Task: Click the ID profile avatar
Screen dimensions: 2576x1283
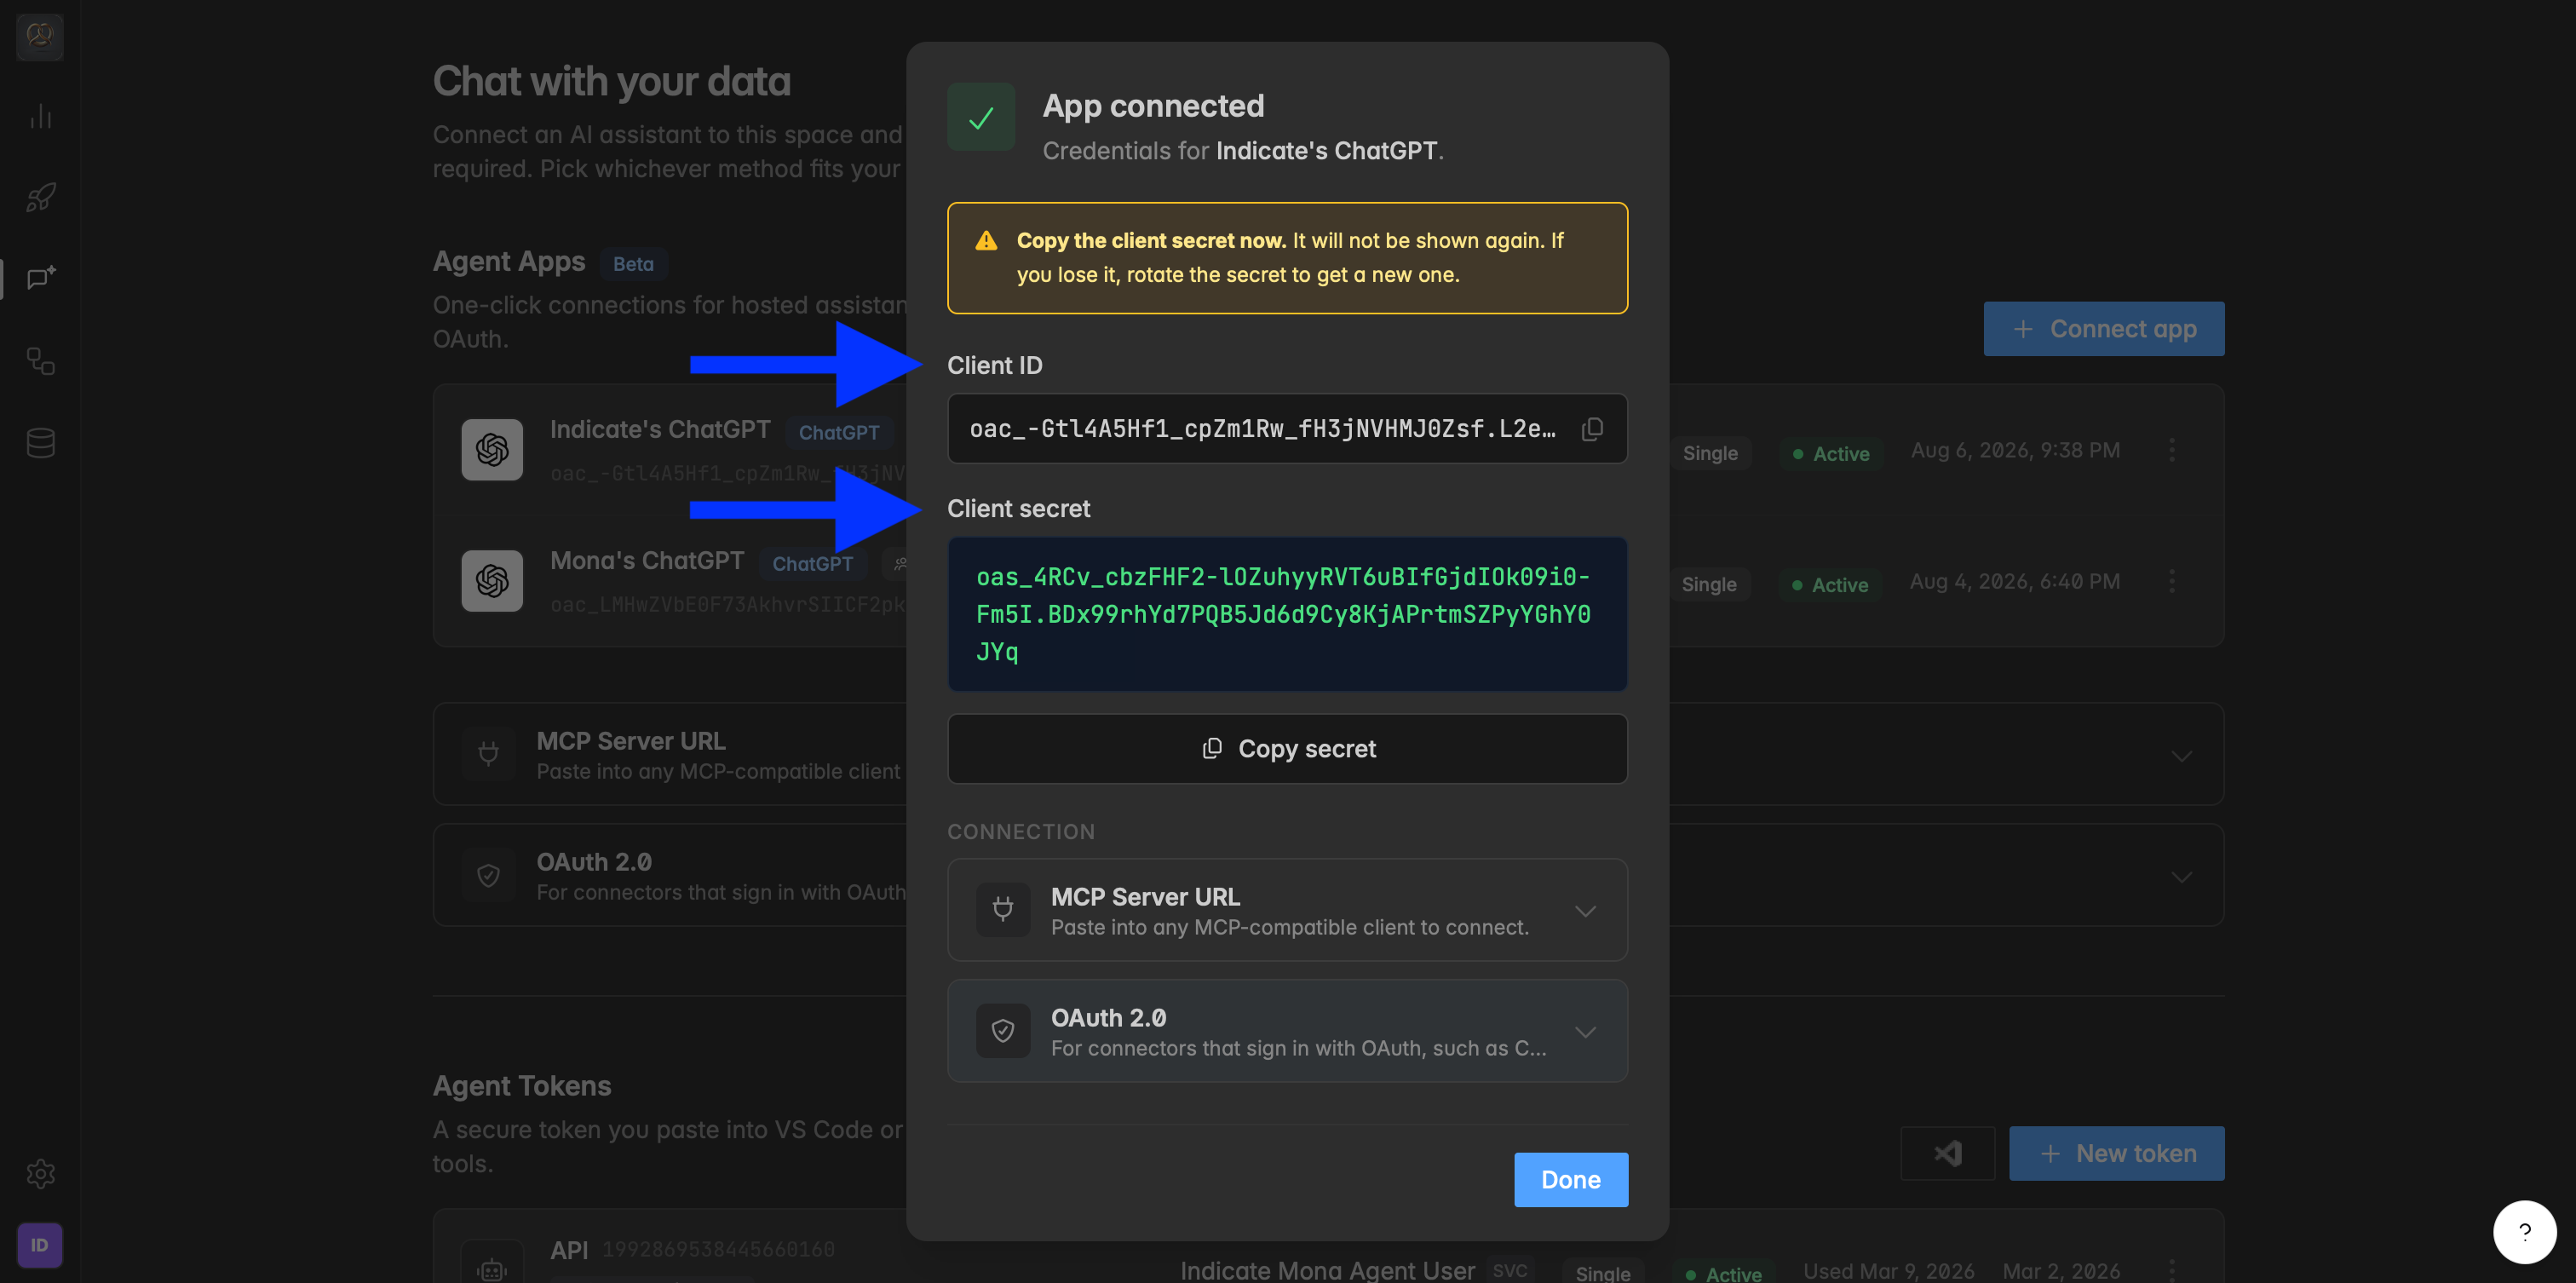Action: (40, 1245)
